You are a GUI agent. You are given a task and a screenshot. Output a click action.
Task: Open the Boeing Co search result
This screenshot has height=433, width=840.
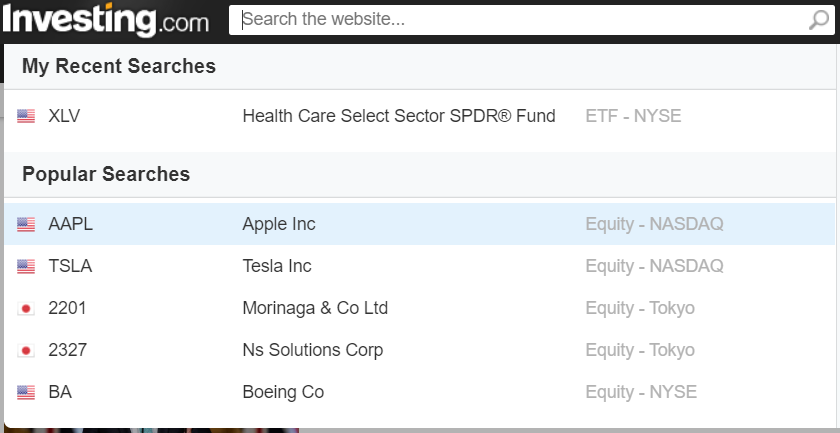tap(419, 392)
